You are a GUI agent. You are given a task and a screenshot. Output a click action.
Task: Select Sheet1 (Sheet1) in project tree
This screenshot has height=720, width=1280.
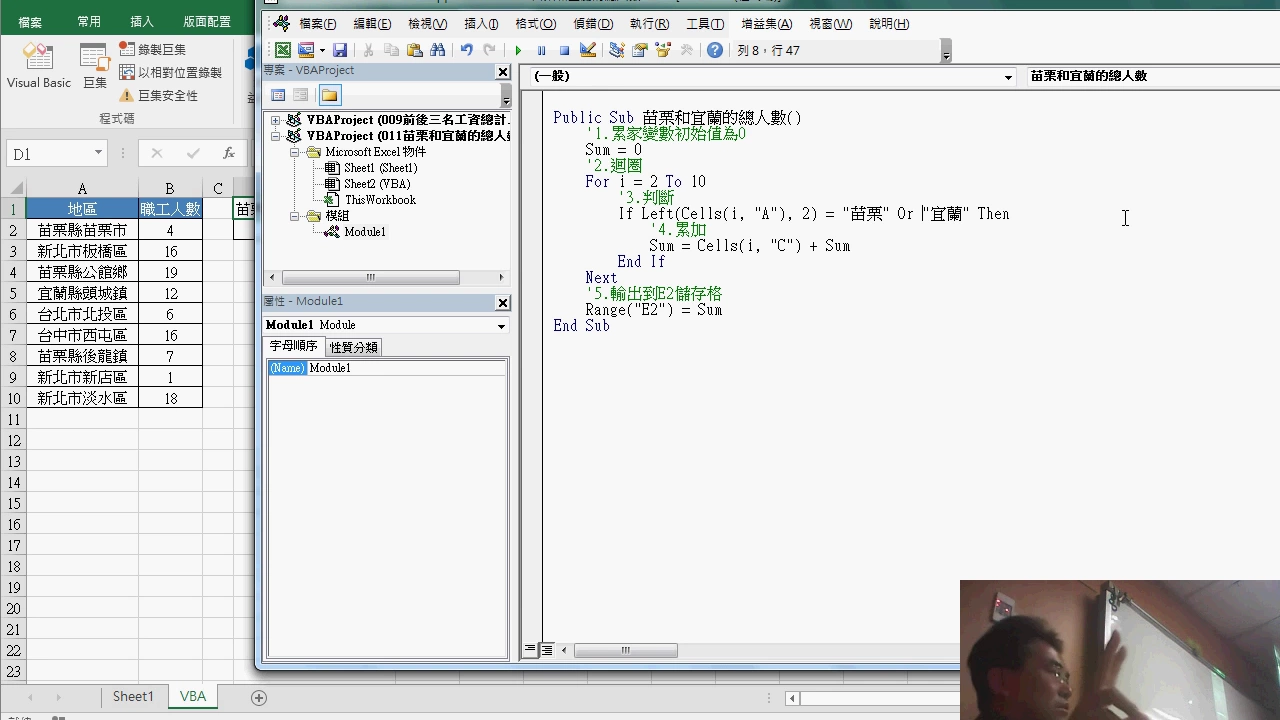(x=380, y=168)
